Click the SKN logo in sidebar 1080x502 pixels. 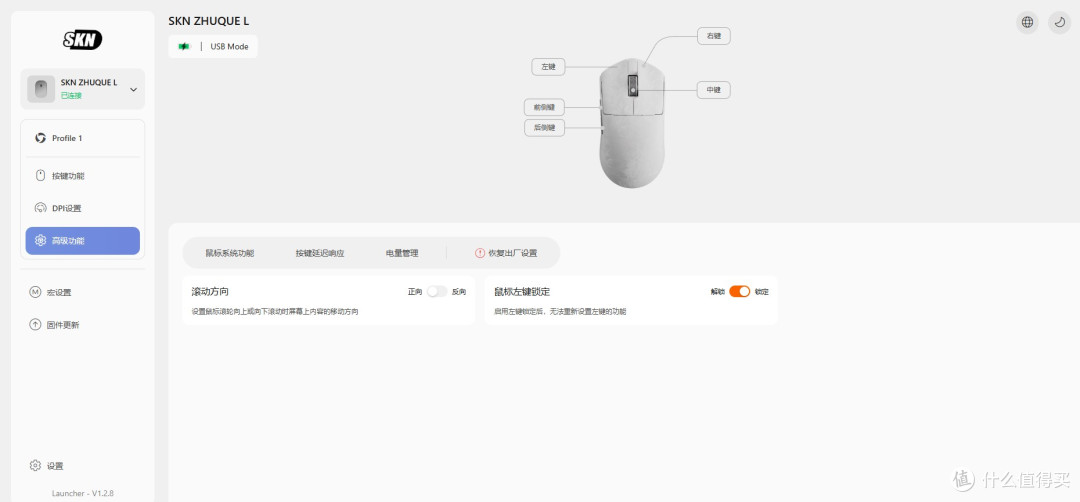click(x=83, y=40)
